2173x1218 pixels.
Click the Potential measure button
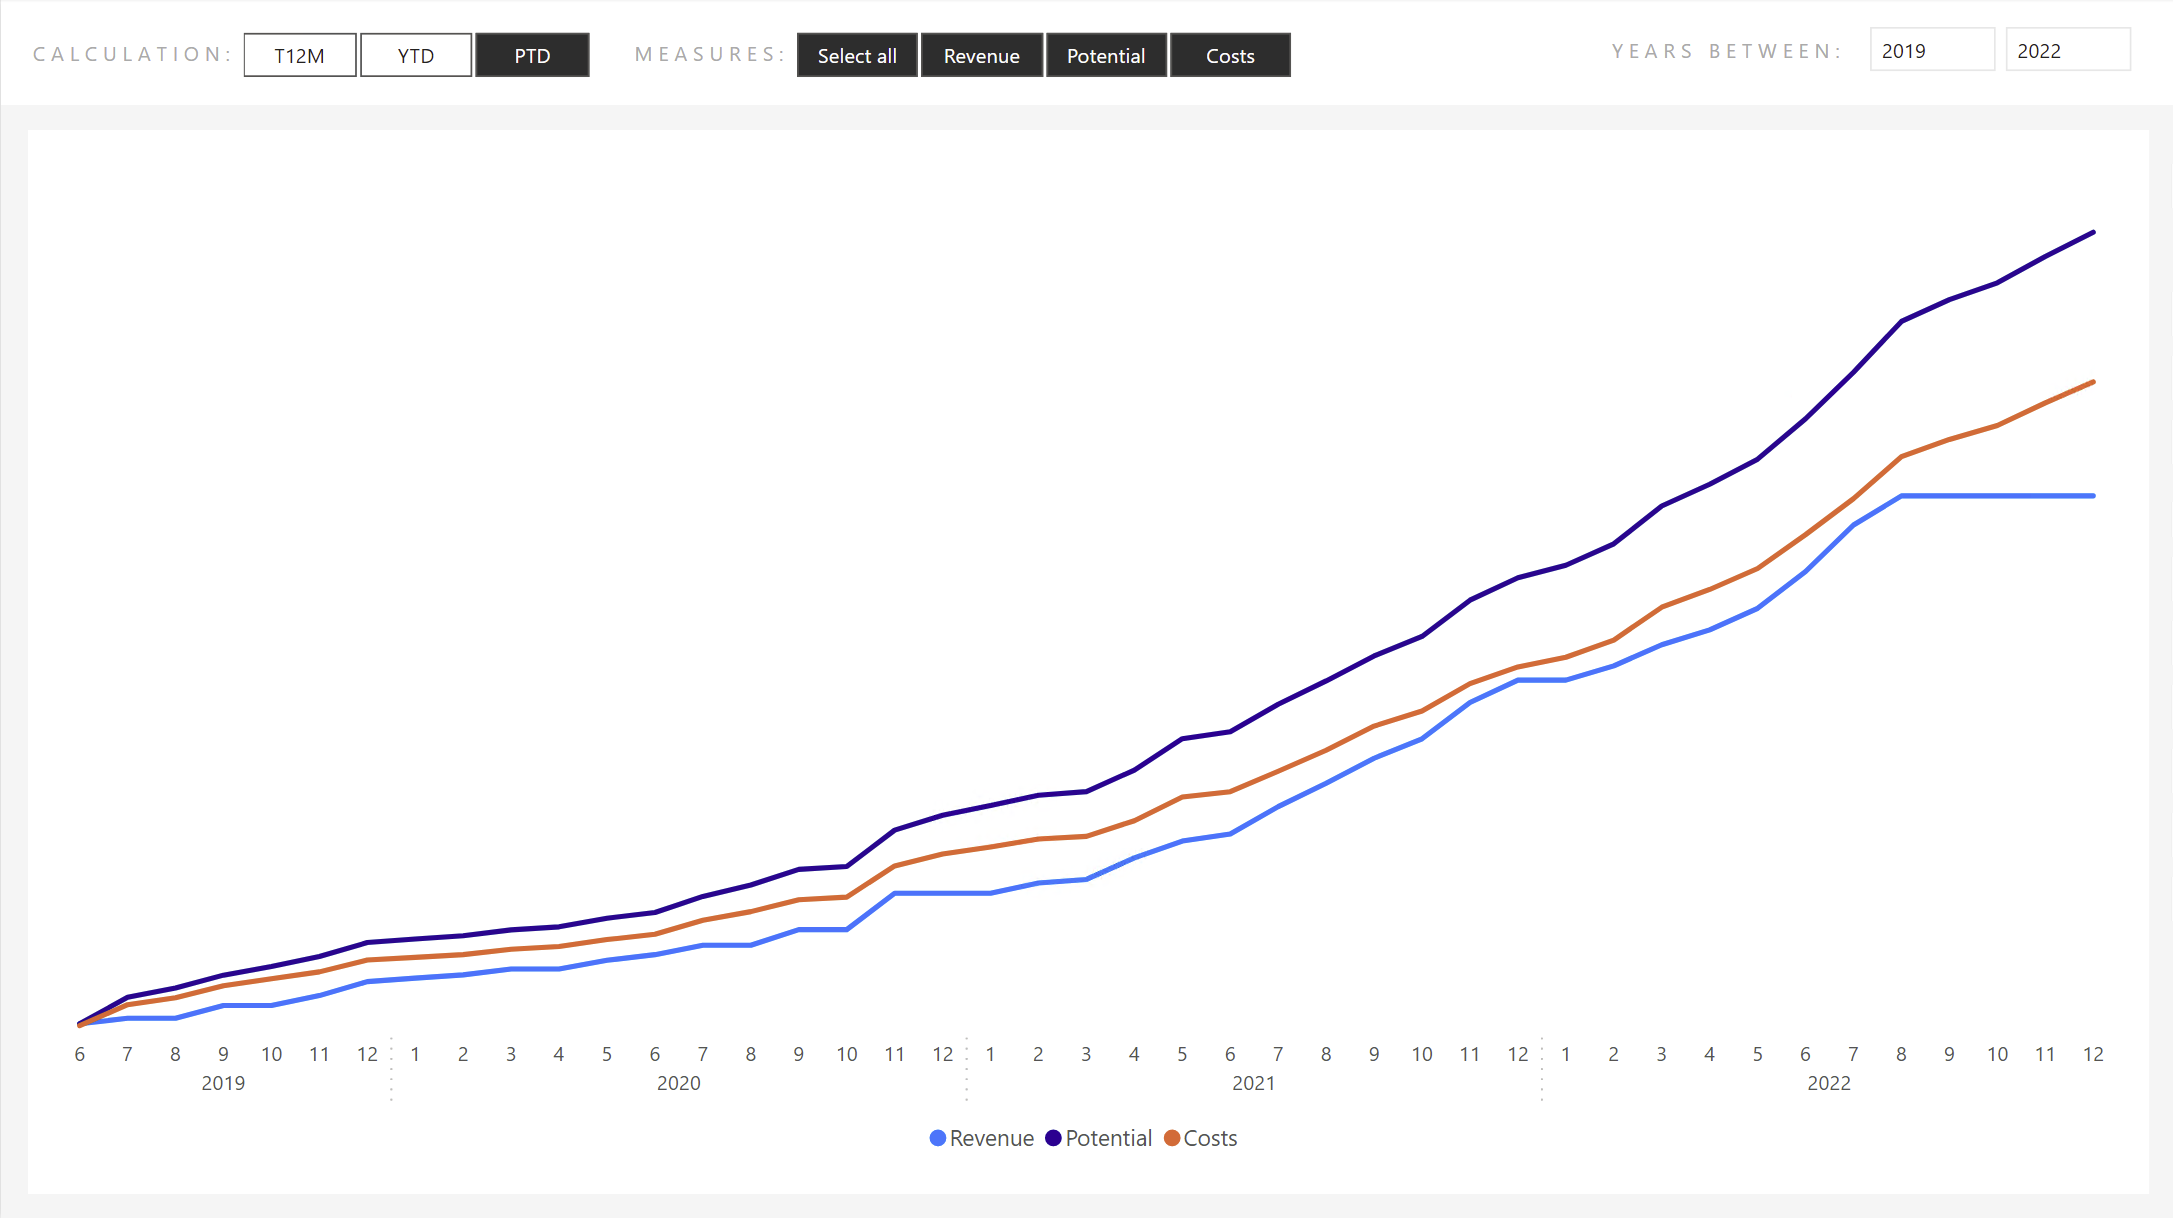click(1106, 55)
